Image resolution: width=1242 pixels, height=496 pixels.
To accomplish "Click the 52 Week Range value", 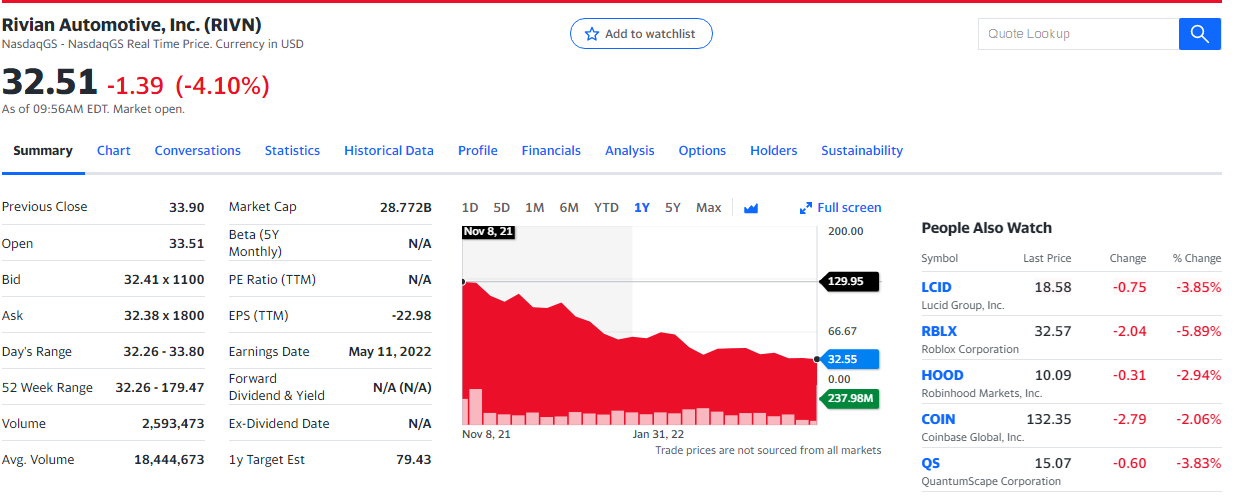I will click(x=160, y=388).
